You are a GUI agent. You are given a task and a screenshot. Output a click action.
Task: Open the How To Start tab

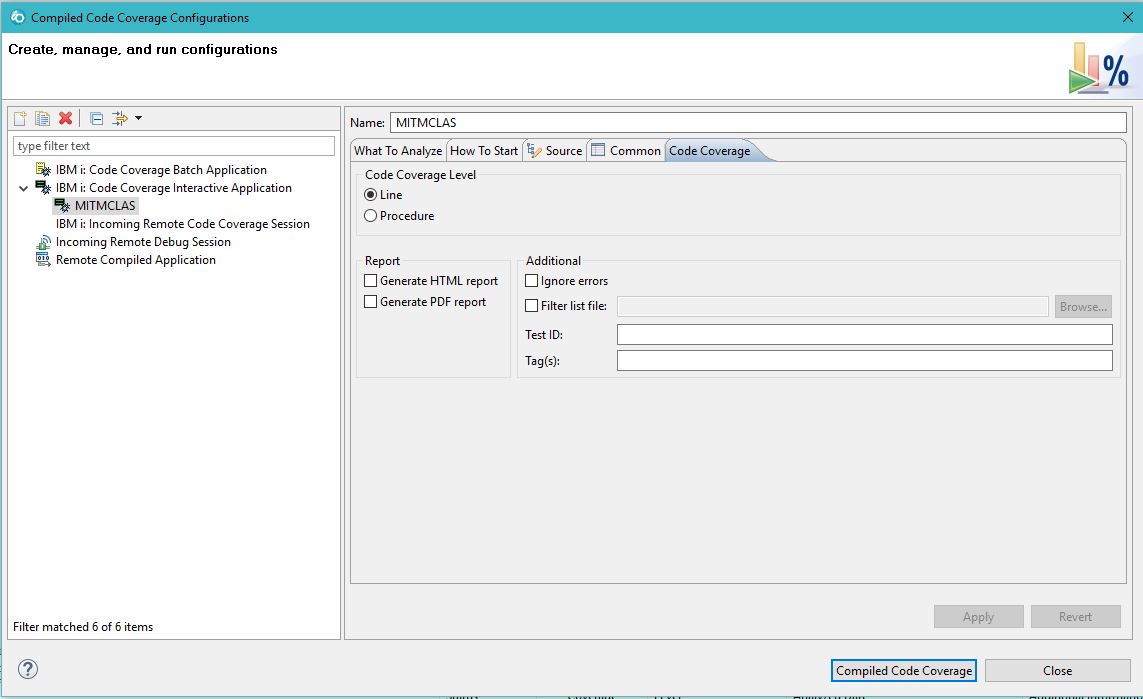(484, 151)
